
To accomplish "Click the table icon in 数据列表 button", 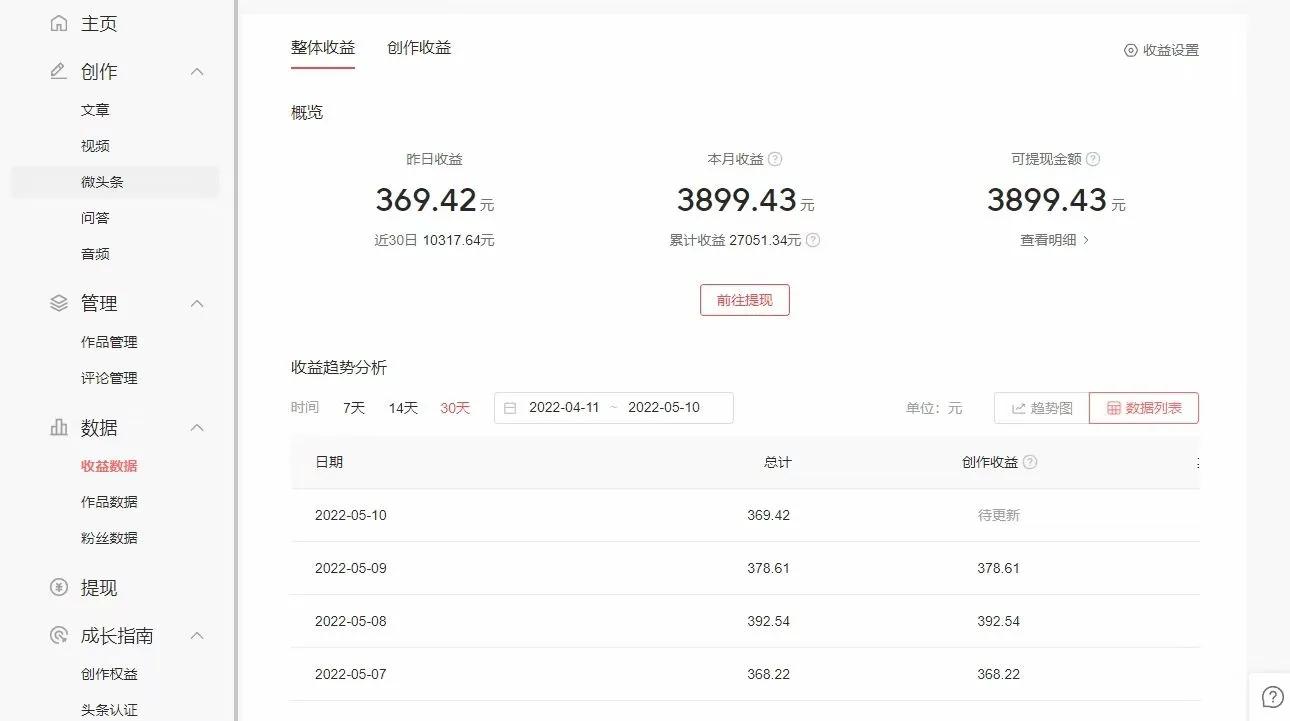I will [1114, 408].
